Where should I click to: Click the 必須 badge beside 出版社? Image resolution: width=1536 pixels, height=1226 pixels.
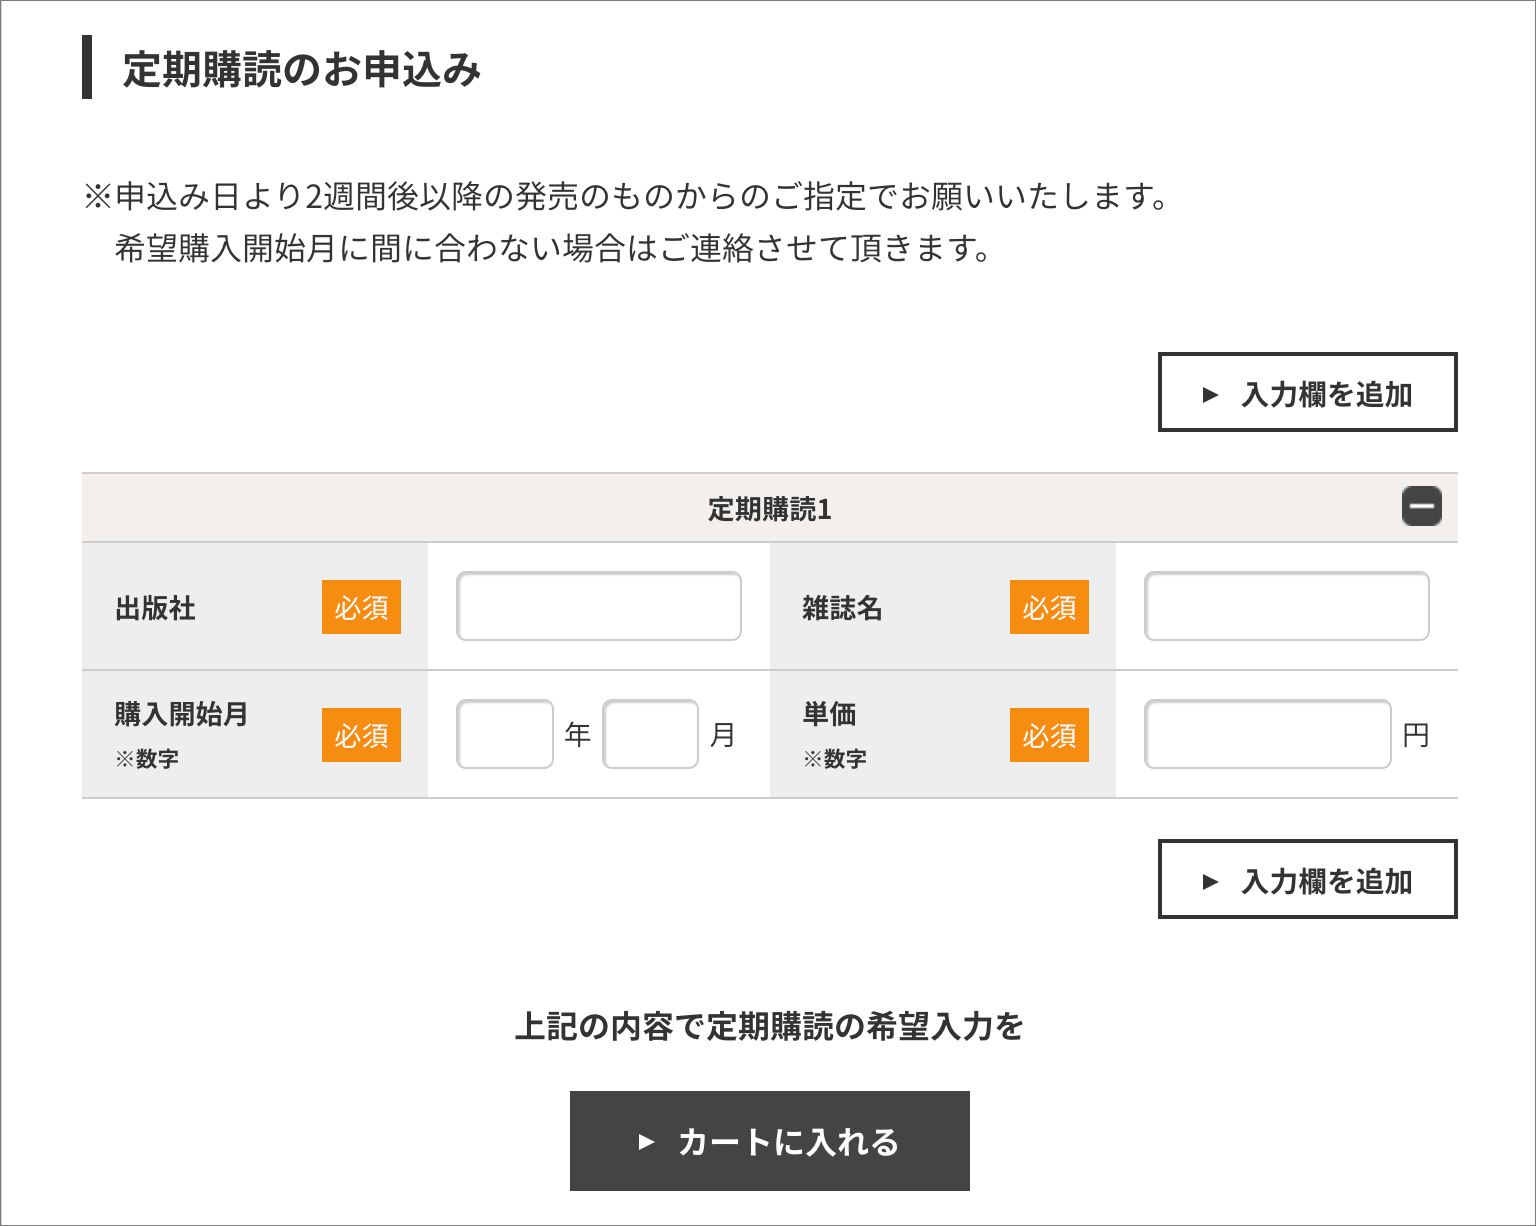361,607
